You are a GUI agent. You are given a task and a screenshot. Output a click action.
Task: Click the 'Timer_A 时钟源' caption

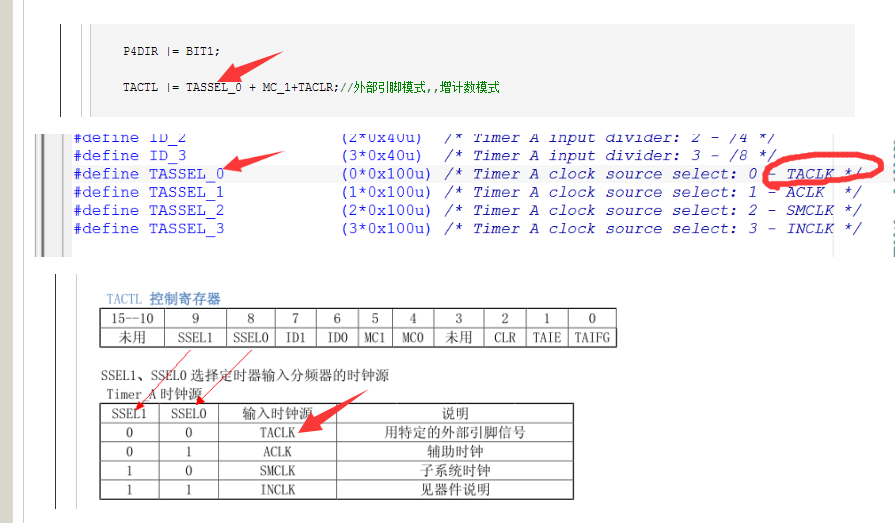154,394
